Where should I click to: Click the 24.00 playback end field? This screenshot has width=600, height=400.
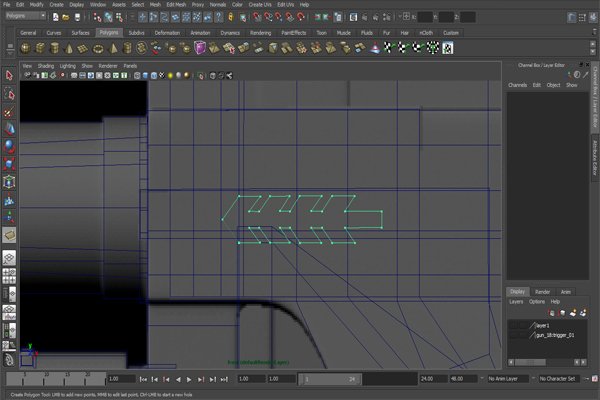click(434, 379)
